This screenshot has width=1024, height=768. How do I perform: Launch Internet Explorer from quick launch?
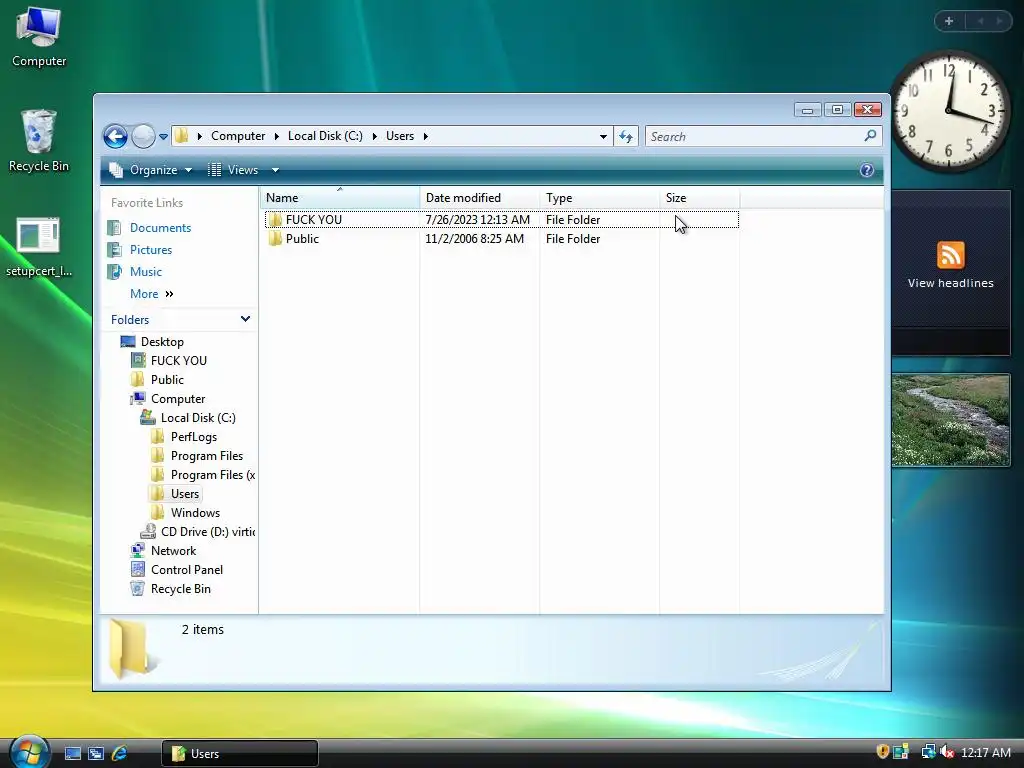[x=120, y=753]
